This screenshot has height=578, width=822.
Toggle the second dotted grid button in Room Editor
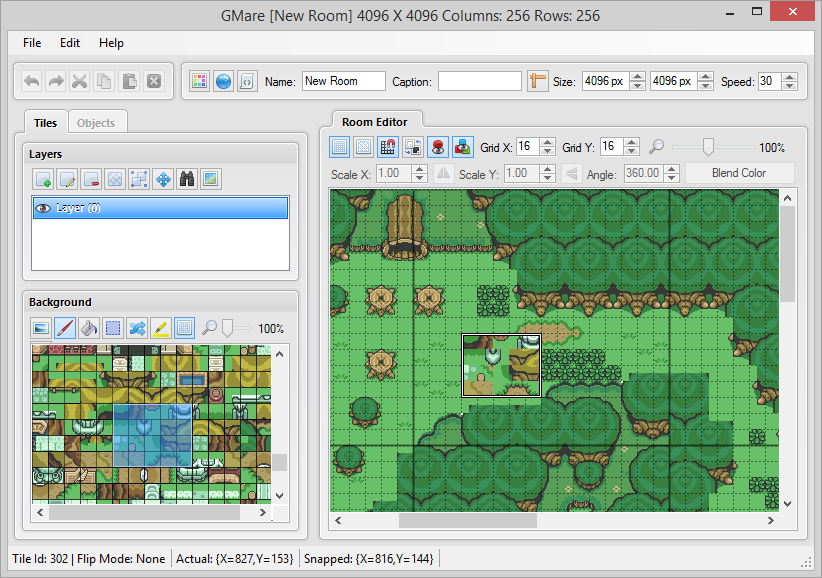[363, 147]
